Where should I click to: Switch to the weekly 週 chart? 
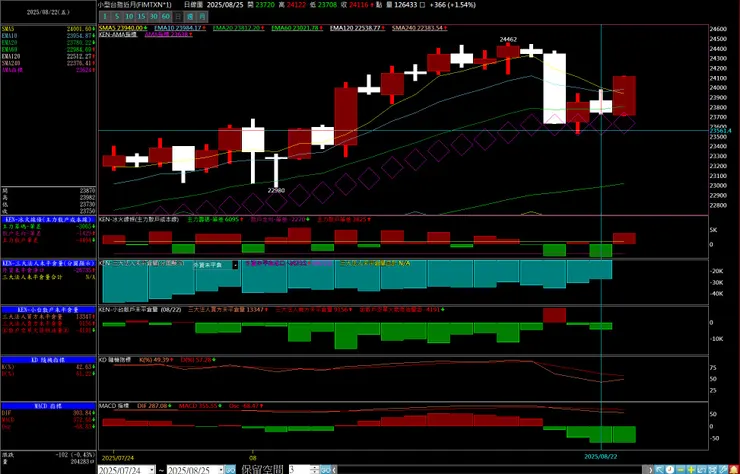click(190, 17)
